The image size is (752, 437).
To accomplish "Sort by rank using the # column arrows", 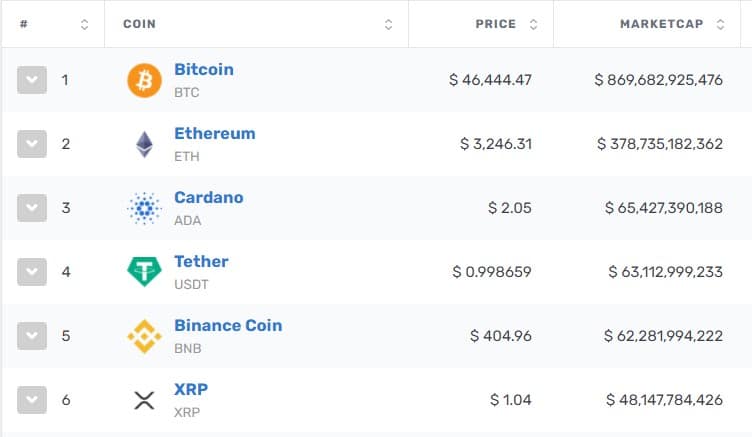I will click(x=84, y=24).
